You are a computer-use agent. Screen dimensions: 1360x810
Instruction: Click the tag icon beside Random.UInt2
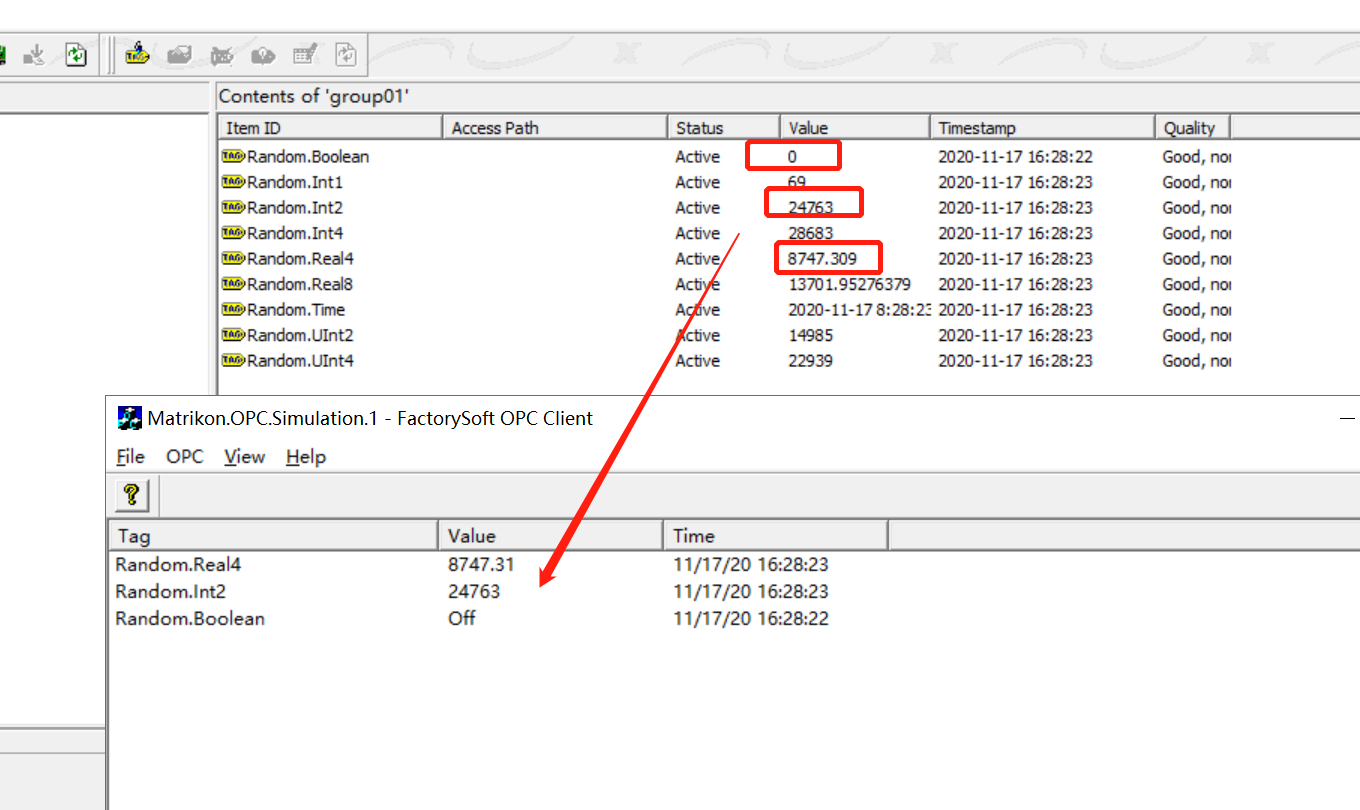tap(233, 335)
